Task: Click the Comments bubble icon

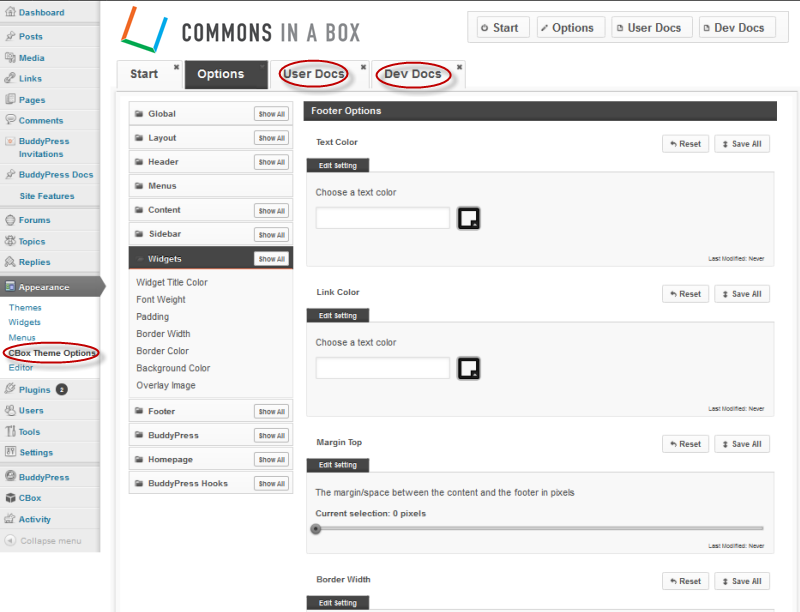Action: (10, 119)
